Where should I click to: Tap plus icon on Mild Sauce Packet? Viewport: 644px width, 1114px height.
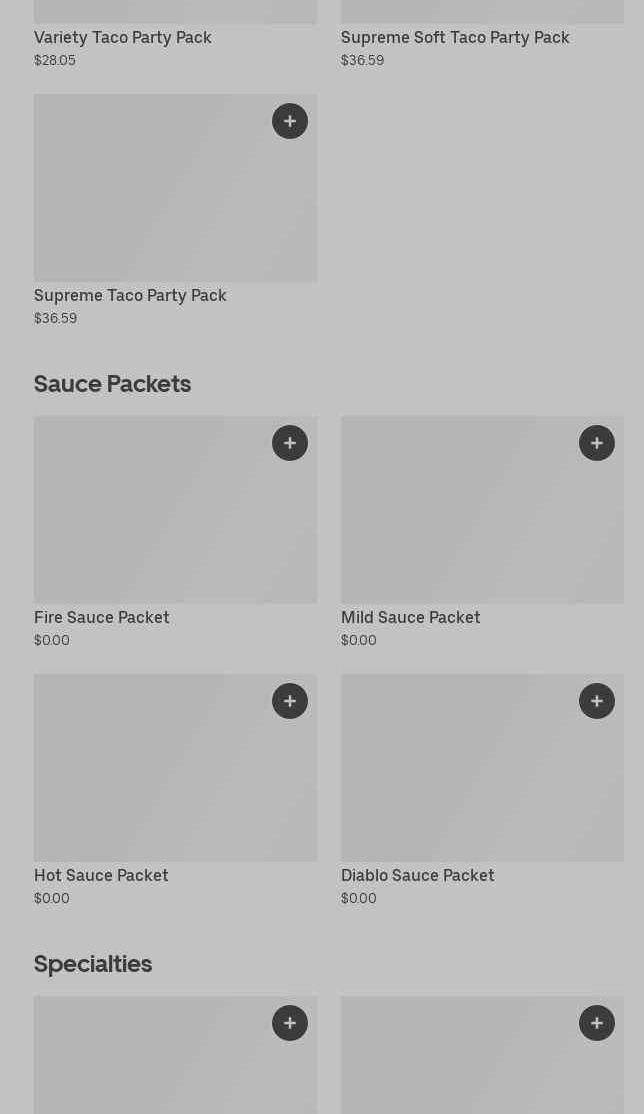[x=597, y=443]
